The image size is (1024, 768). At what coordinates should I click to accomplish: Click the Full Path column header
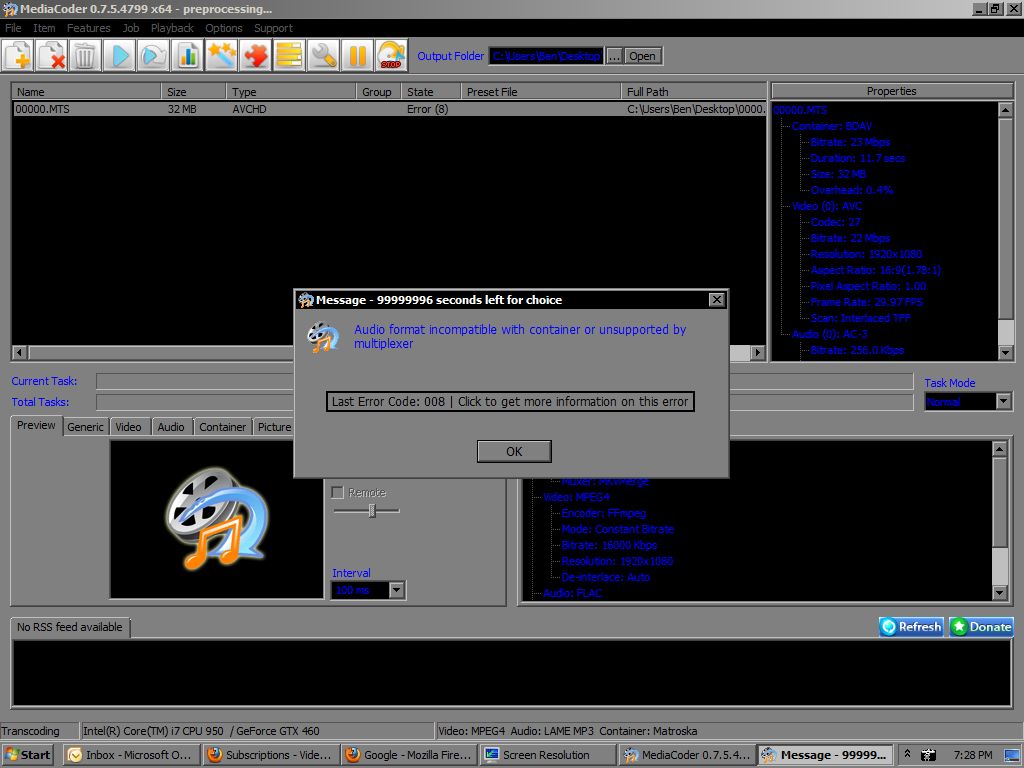point(694,92)
